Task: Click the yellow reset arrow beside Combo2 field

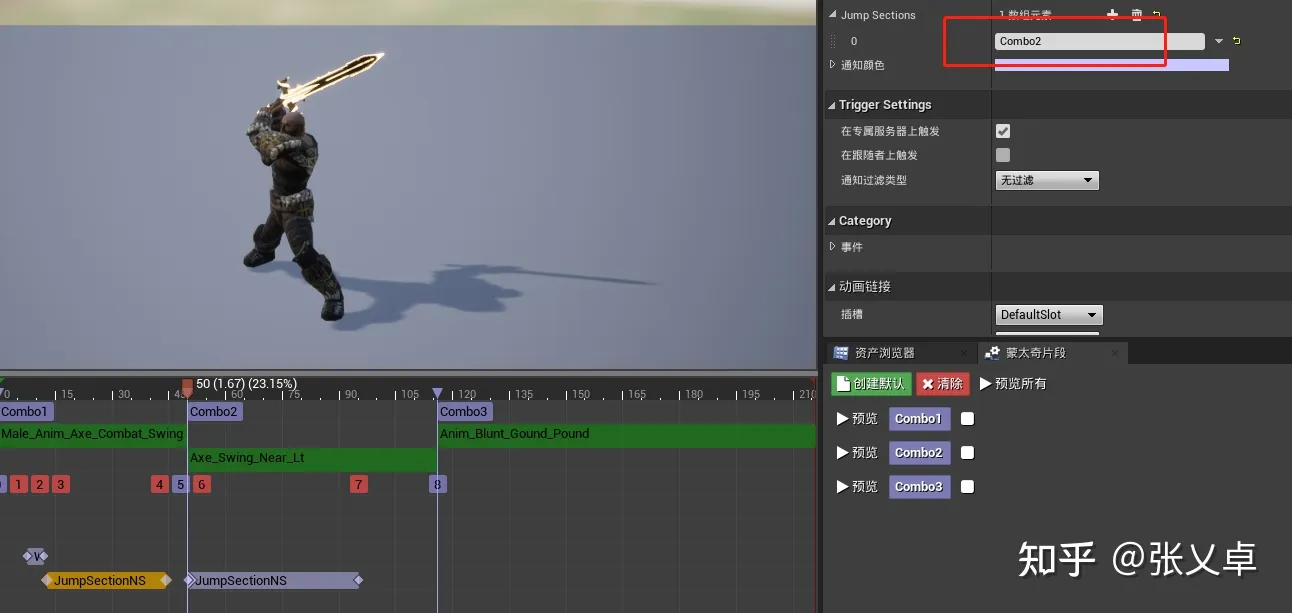Action: point(1237,41)
